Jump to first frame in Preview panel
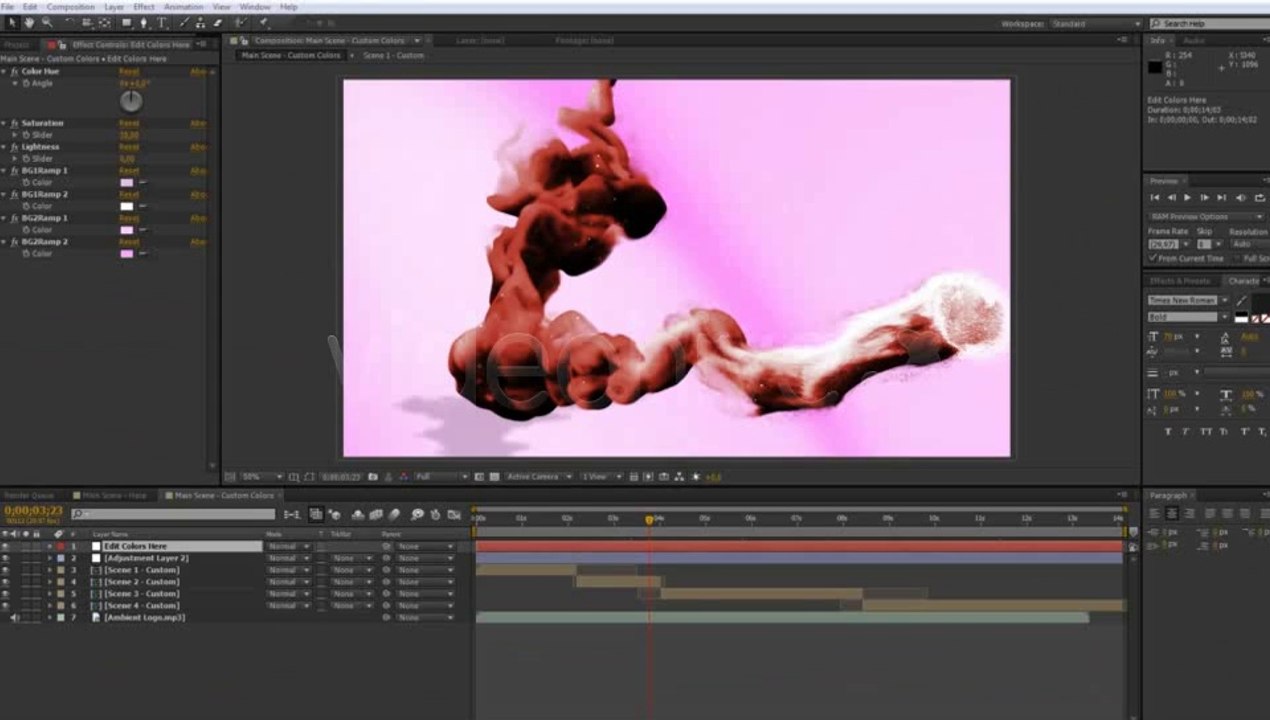Image resolution: width=1270 pixels, height=720 pixels. point(1155,198)
